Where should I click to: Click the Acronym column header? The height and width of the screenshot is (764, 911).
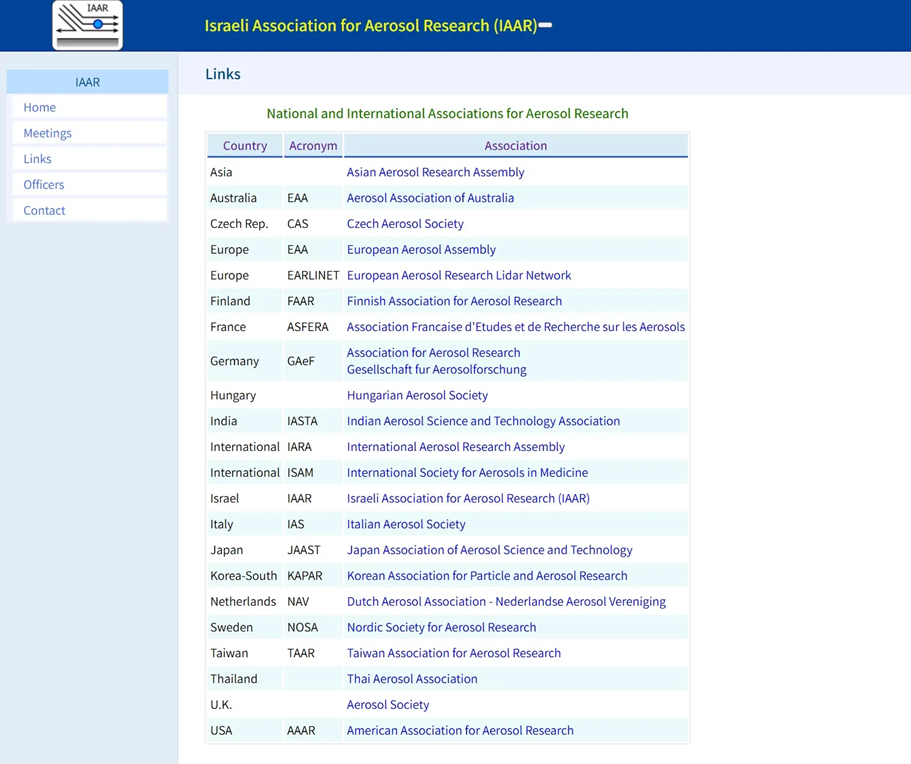click(x=313, y=145)
